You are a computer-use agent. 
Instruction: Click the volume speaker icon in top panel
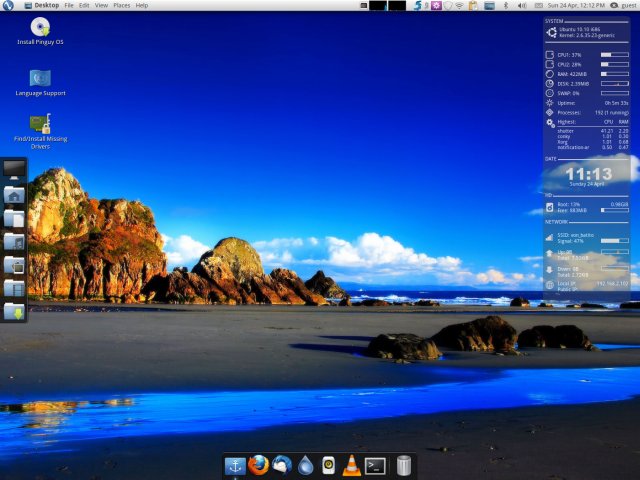pos(522,5)
